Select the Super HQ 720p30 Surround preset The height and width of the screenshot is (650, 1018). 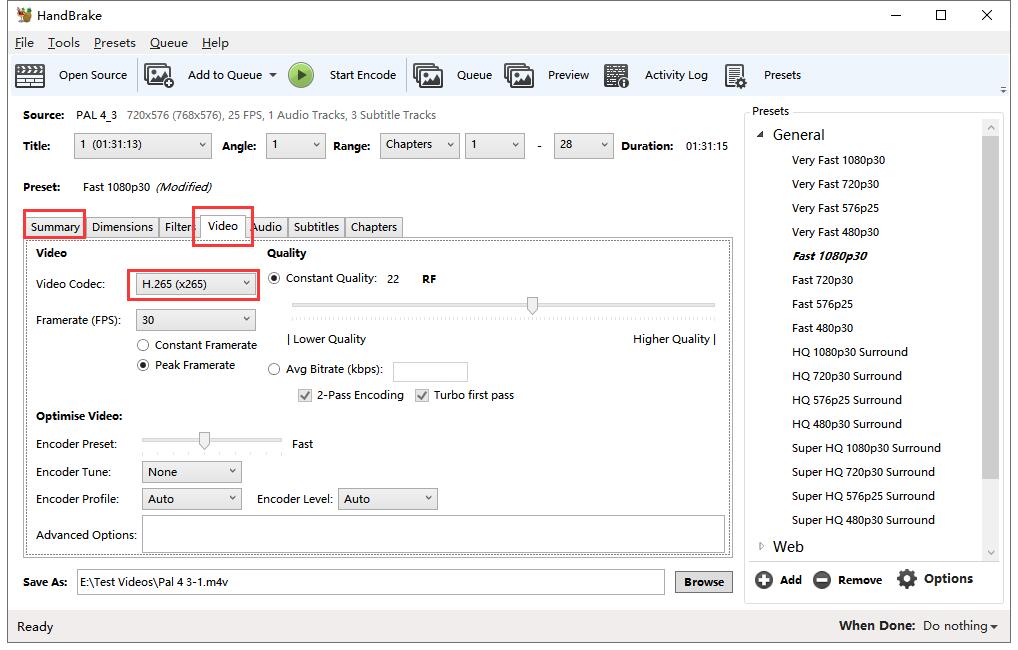tap(863, 472)
